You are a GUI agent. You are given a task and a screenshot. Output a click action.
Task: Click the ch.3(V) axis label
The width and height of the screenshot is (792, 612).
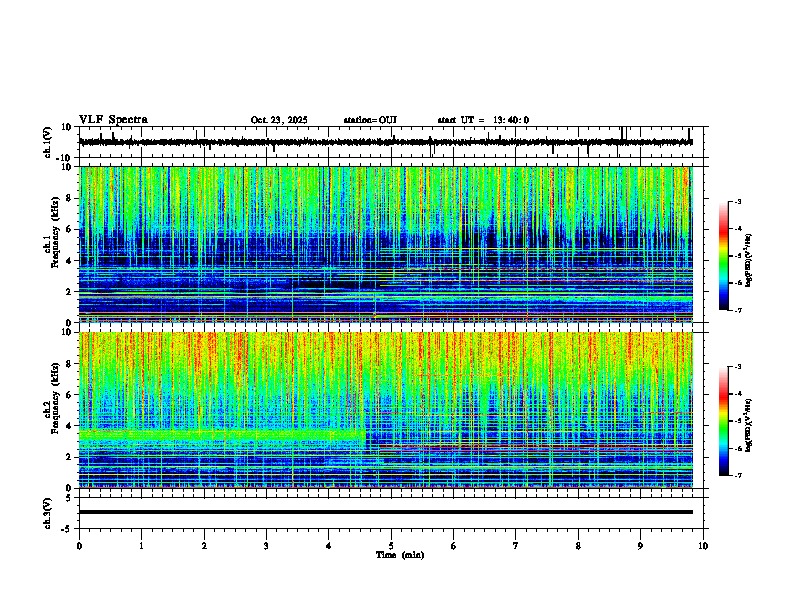(48, 513)
